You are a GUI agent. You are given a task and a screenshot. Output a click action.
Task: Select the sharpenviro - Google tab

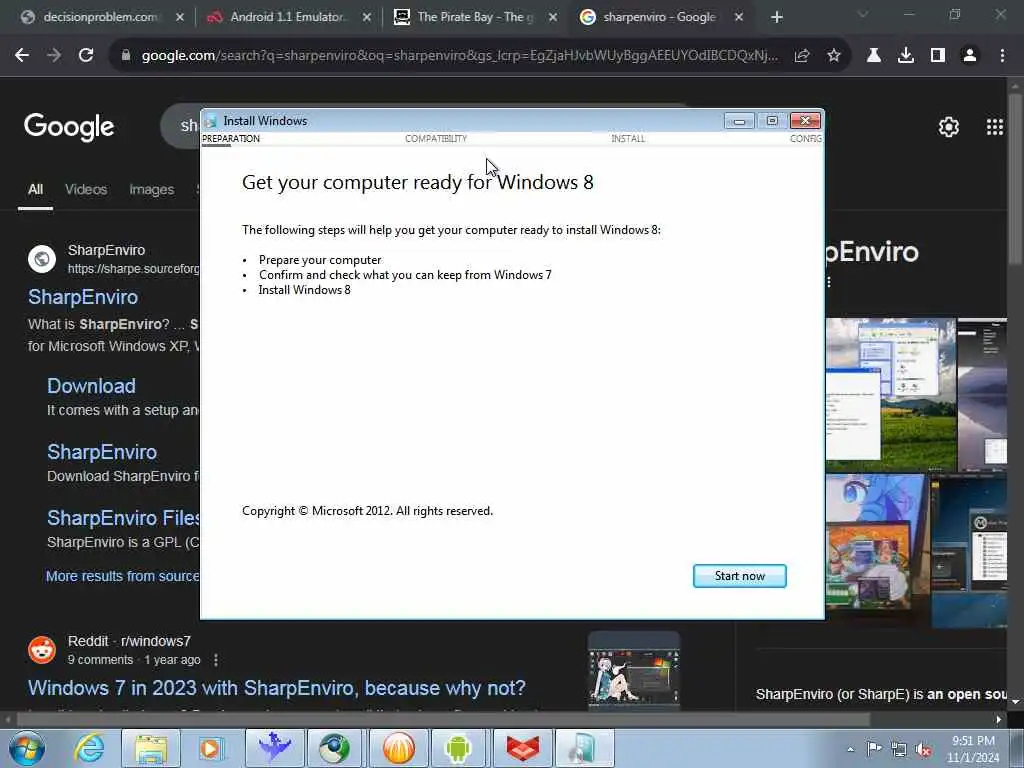click(660, 17)
